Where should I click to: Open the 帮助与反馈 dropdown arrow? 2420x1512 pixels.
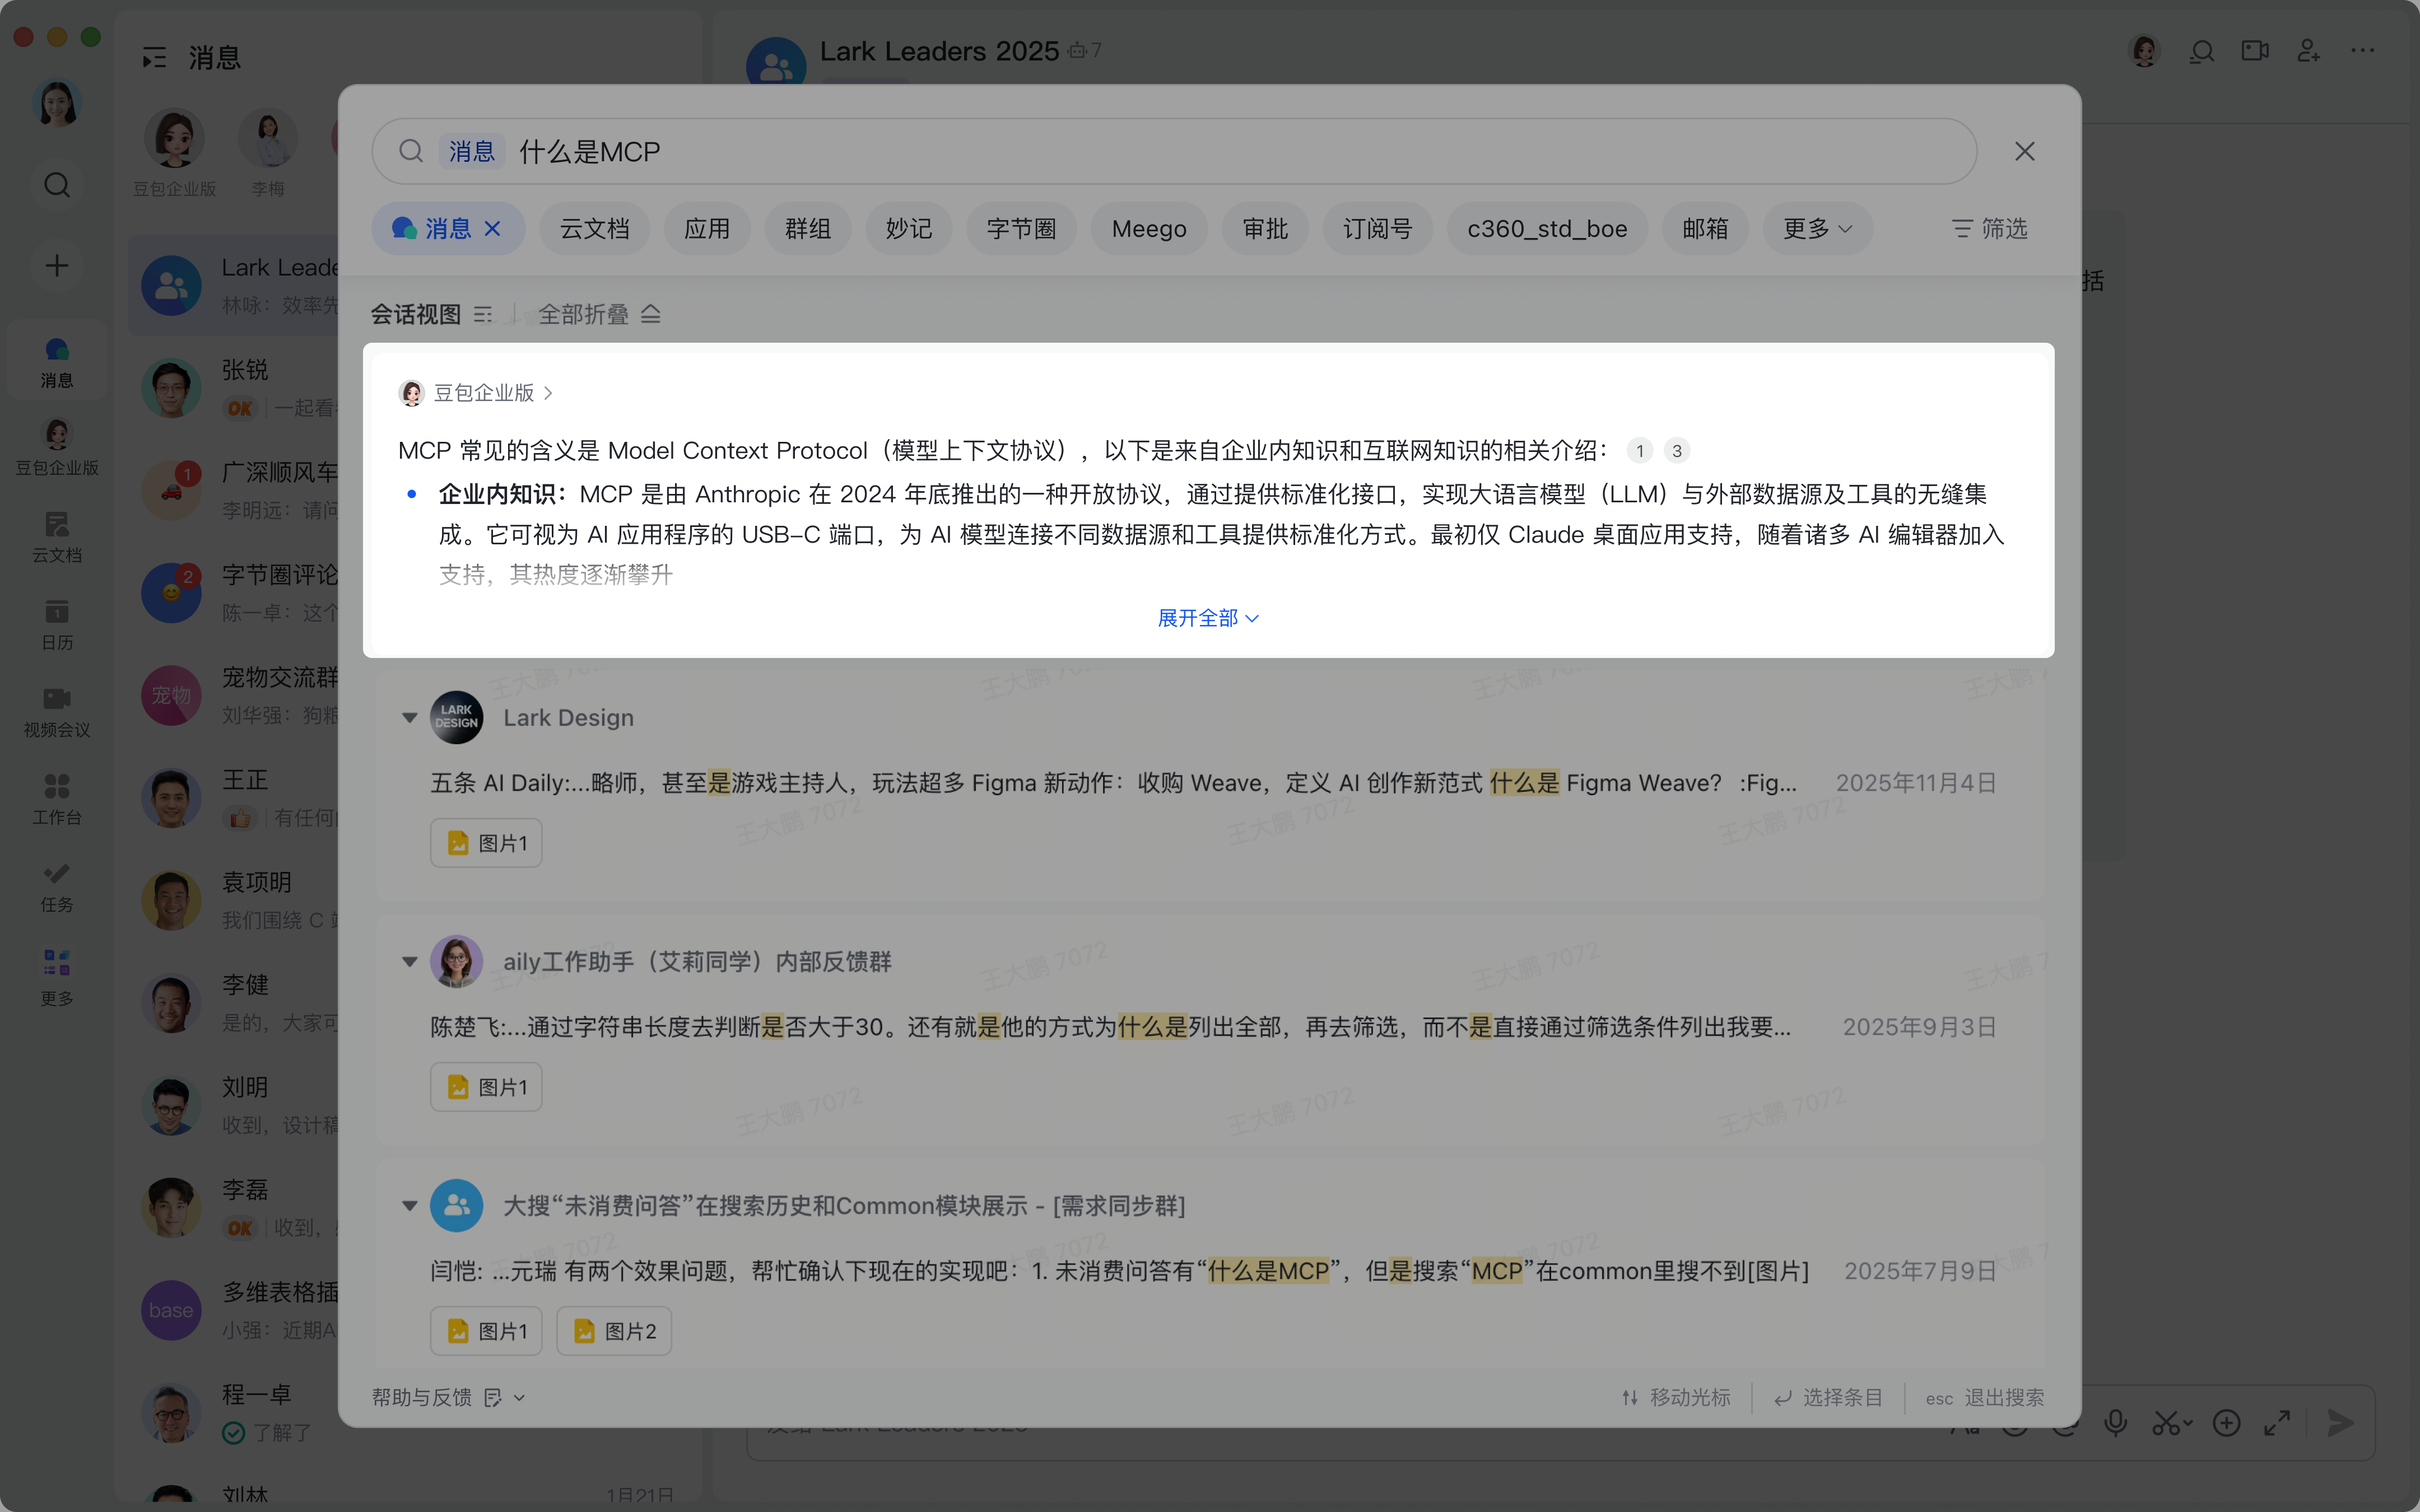click(x=519, y=1398)
